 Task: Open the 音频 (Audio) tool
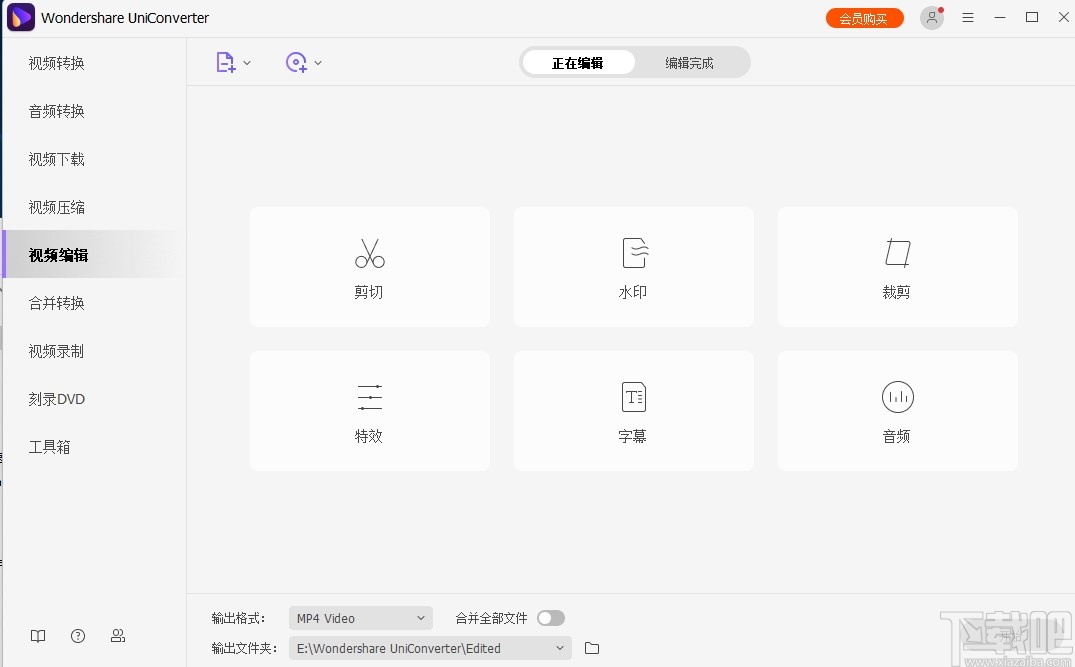point(896,411)
